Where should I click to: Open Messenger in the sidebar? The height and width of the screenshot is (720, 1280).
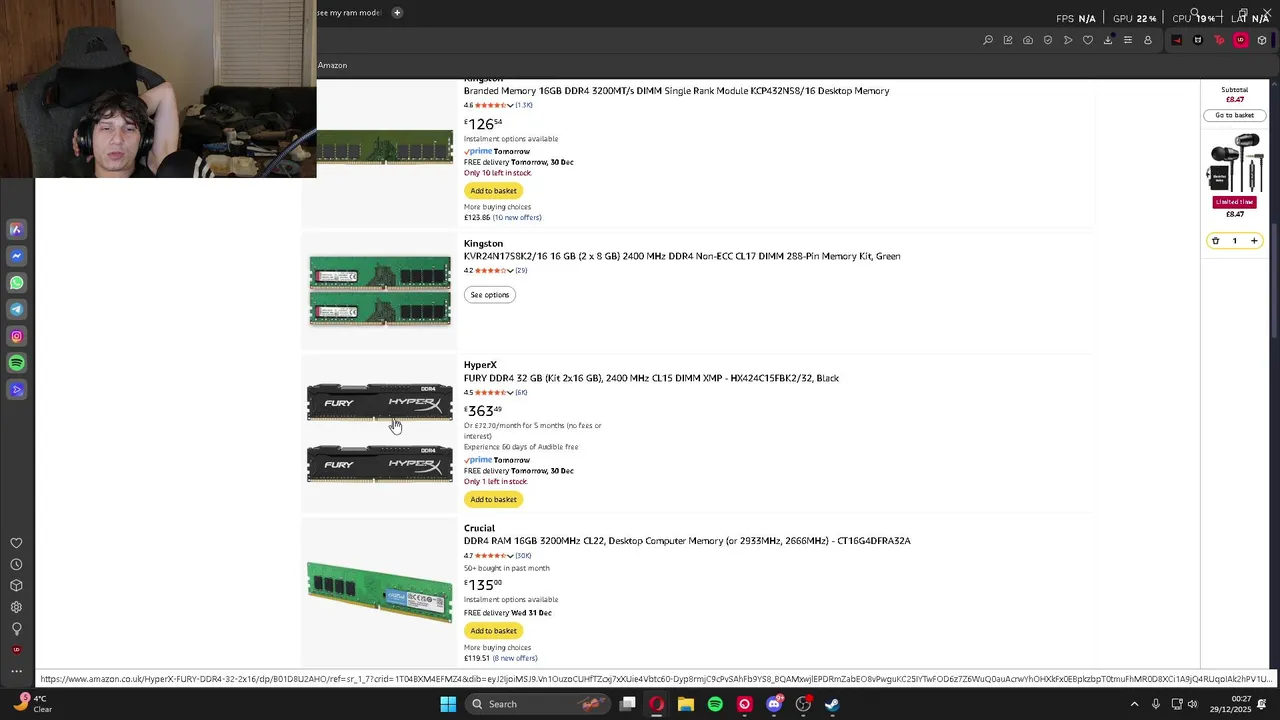(16, 256)
